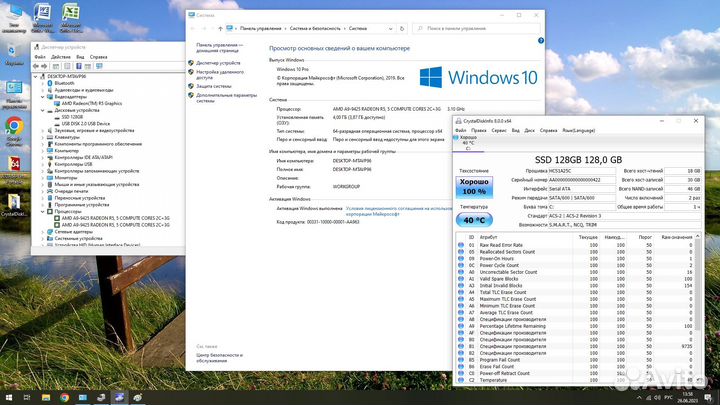Open the Действие menu in Device Manager
The height and width of the screenshot is (405, 720).
click(61, 57)
